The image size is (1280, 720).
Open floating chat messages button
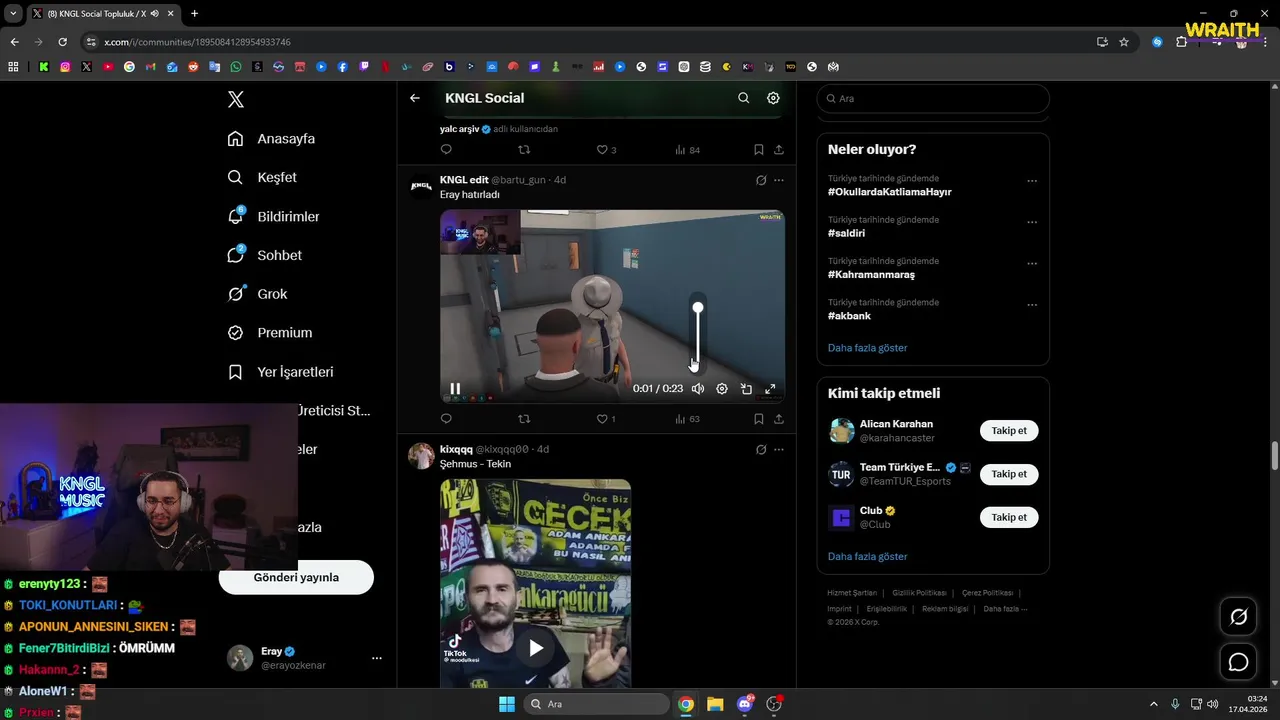1238,662
